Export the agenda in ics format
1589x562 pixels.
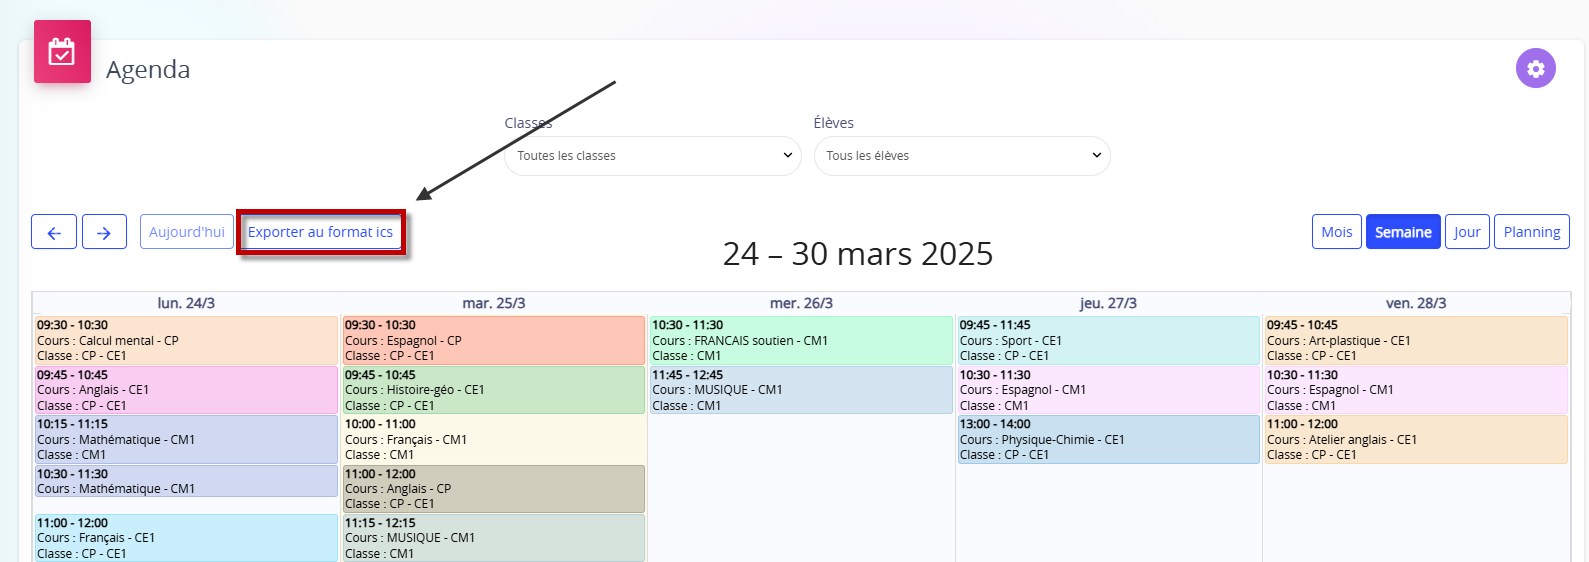320,232
